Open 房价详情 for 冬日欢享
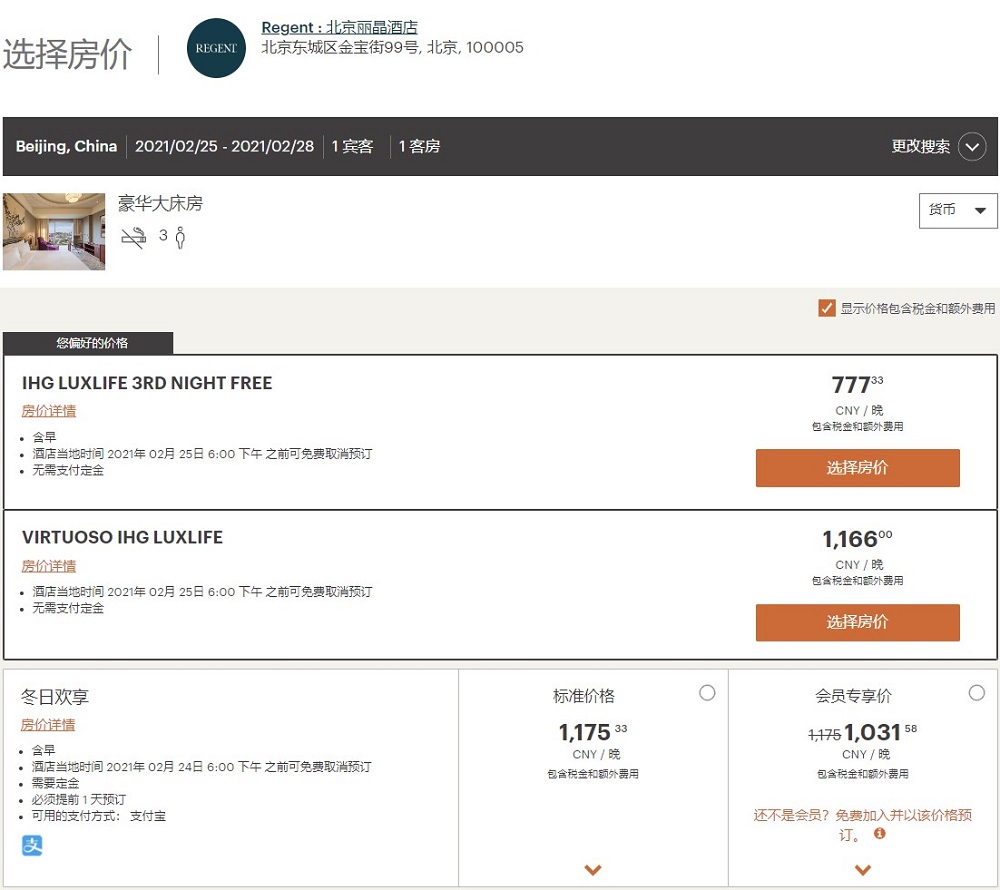This screenshot has height=890, width=1000. [48, 724]
